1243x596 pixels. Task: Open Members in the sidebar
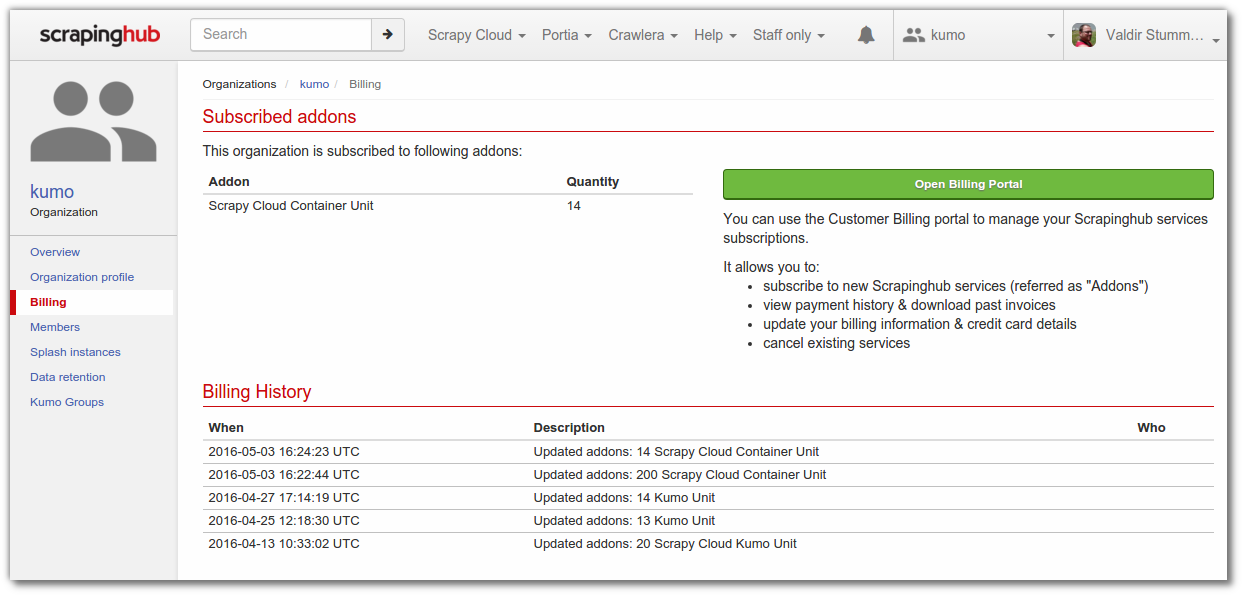55,327
